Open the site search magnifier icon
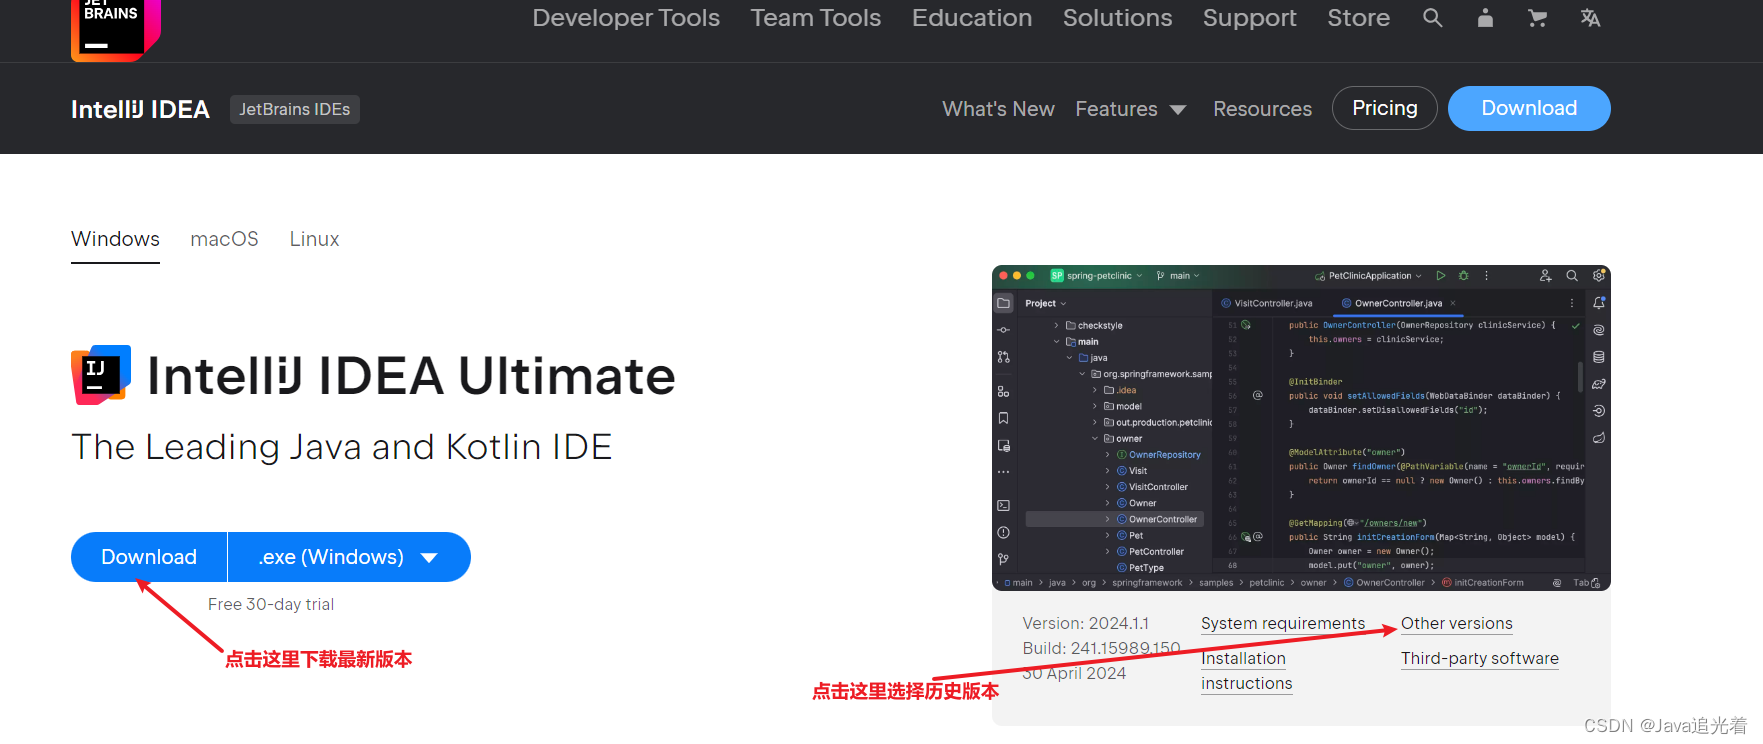The width and height of the screenshot is (1763, 744). 1432,18
